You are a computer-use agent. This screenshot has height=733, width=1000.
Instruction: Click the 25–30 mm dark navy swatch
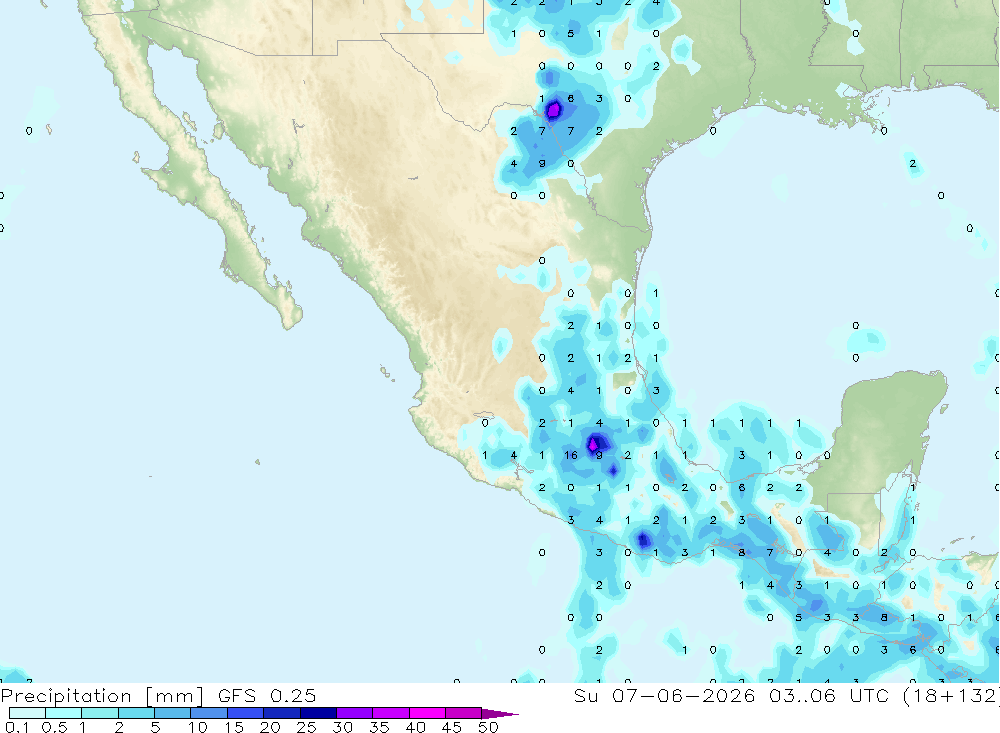click(318, 713)
